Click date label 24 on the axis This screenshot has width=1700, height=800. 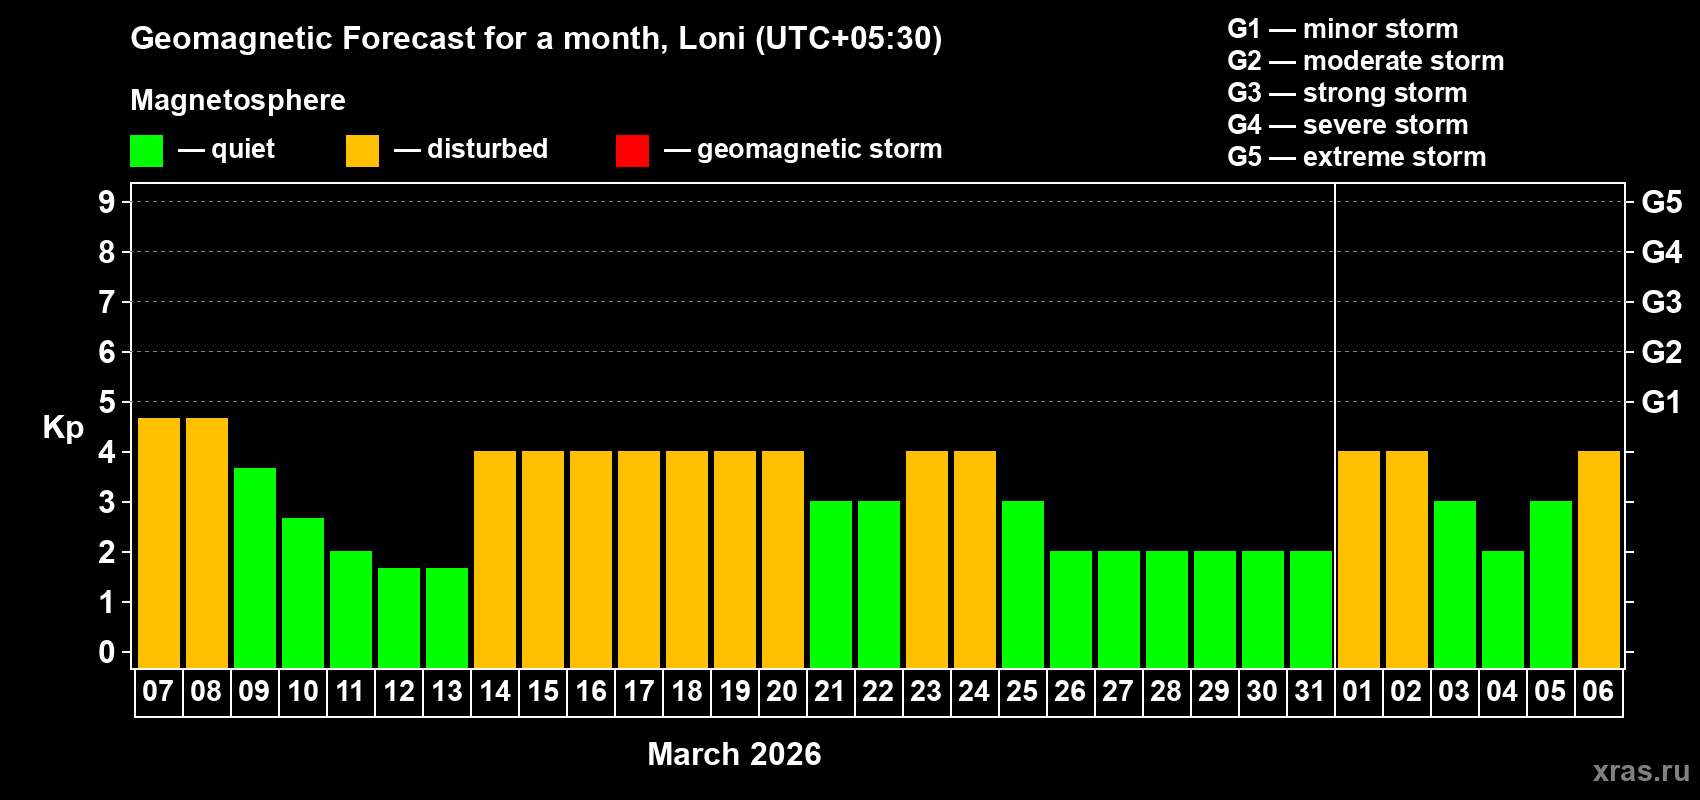pos(974,691)
